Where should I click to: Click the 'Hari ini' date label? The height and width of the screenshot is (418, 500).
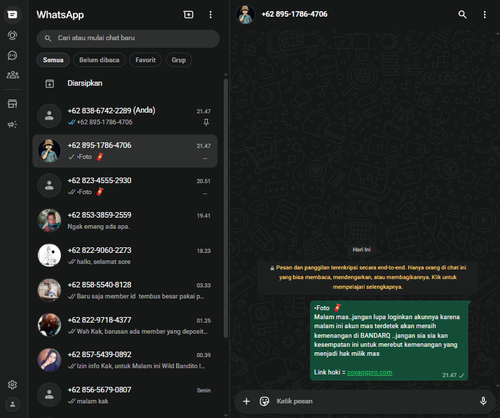coord(362,250)
